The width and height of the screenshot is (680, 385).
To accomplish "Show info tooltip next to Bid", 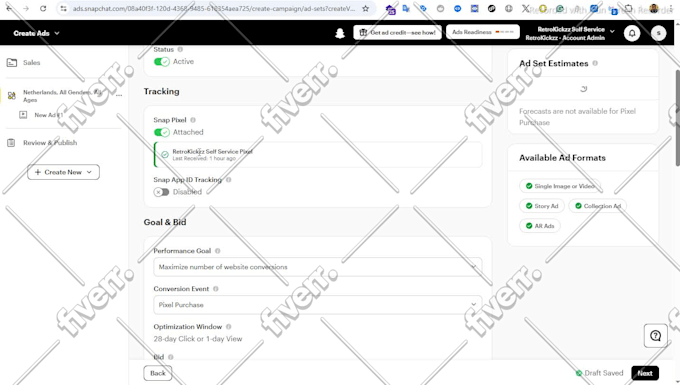I will point(170,357).
